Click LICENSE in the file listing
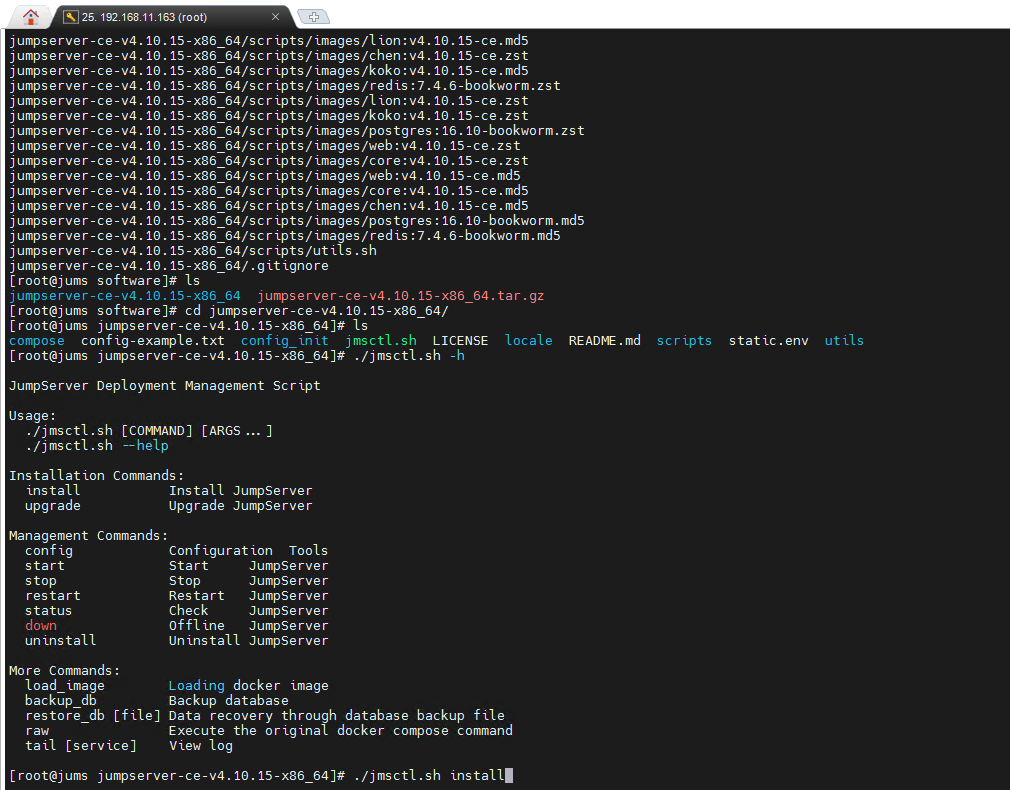This screenshot has width=1010, height=790. [461, 341]
